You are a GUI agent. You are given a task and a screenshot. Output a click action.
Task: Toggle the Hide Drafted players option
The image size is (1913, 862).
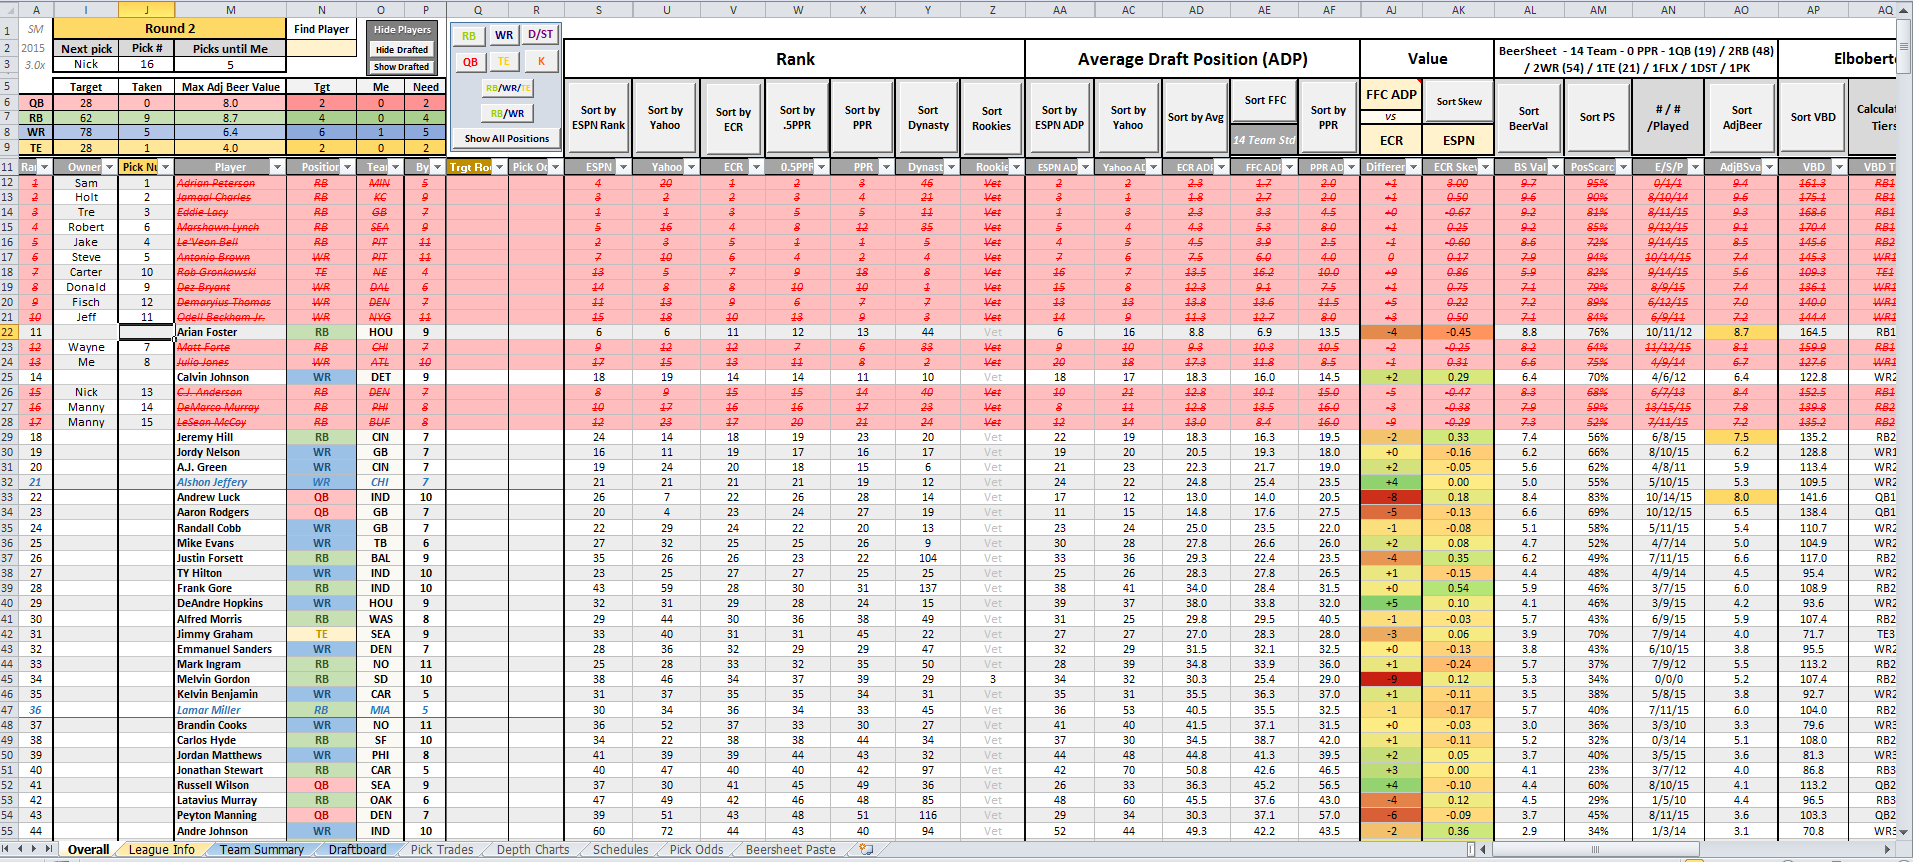401,49
